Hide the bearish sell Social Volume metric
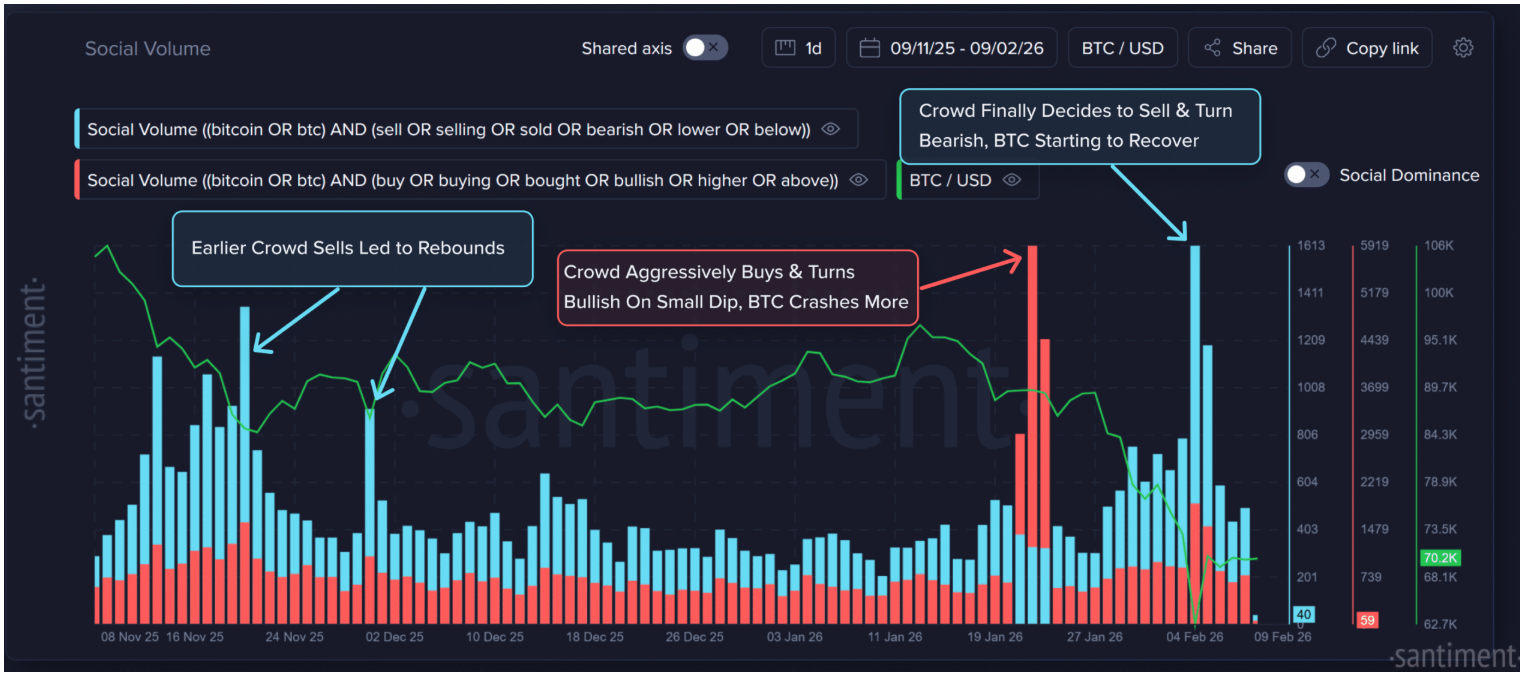This screenshot has width=1524, height=676. click(830, 129)
